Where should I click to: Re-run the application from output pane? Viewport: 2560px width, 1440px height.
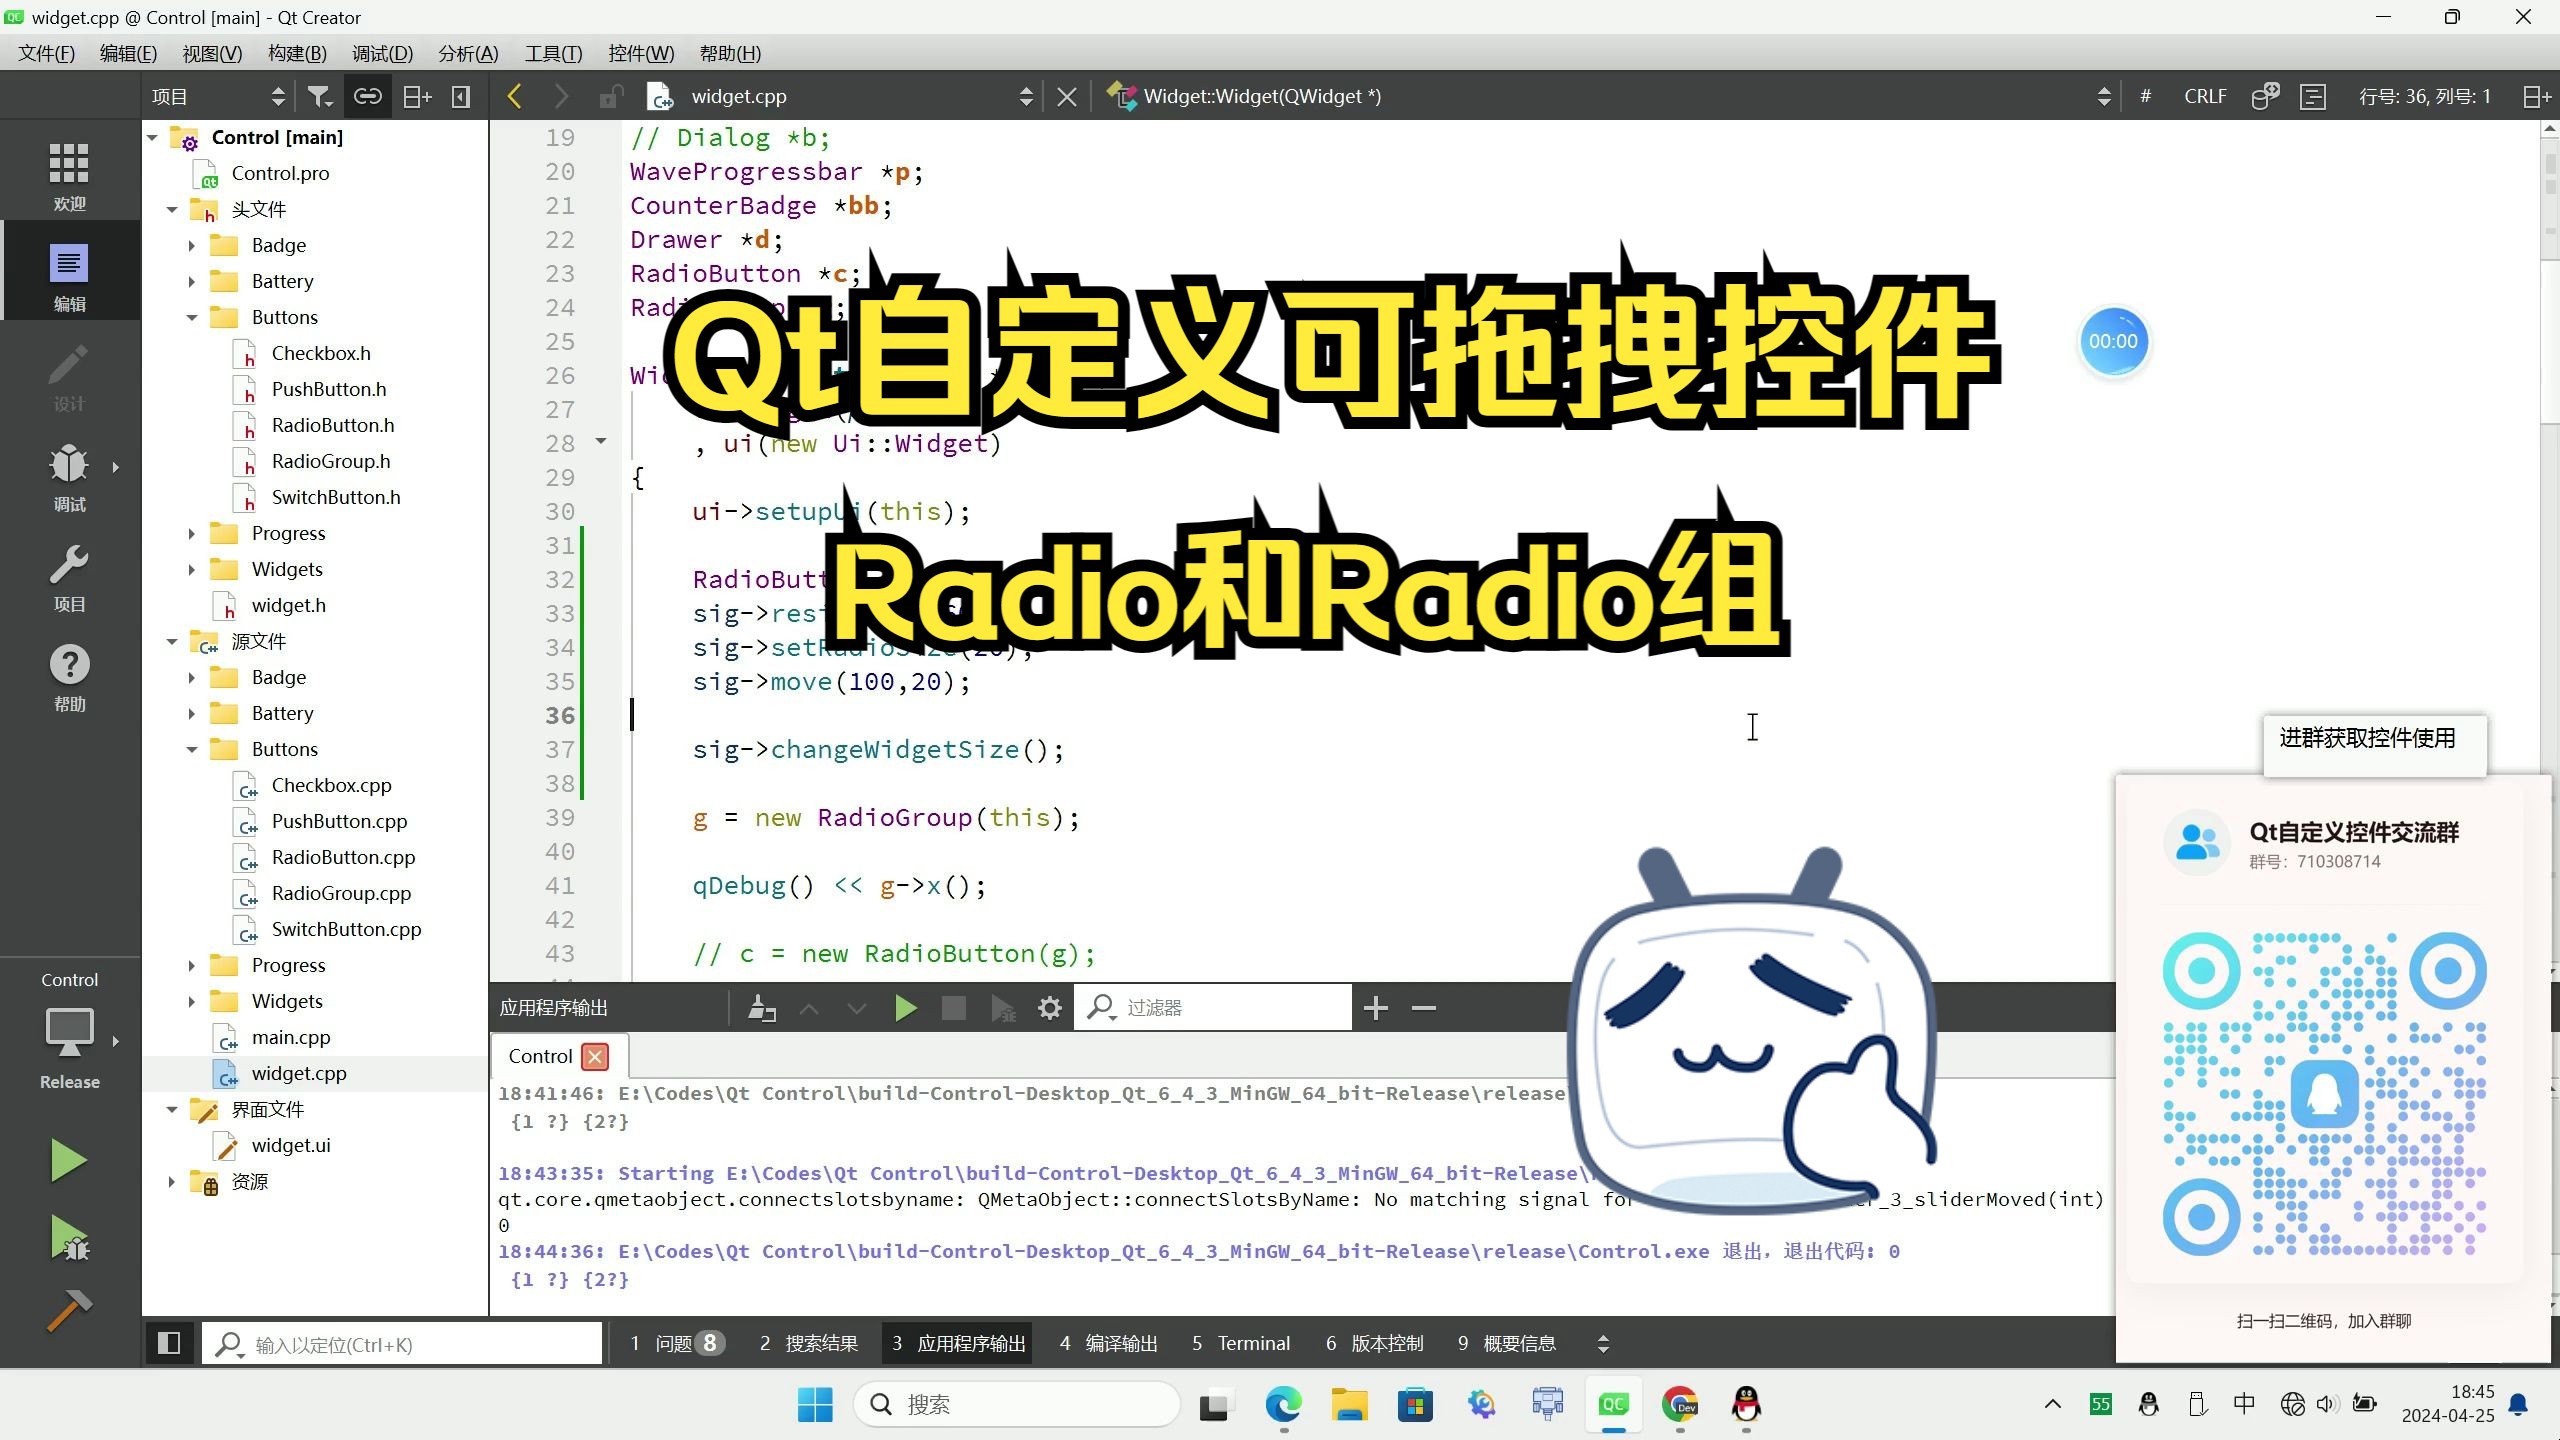click(906, 1008)
